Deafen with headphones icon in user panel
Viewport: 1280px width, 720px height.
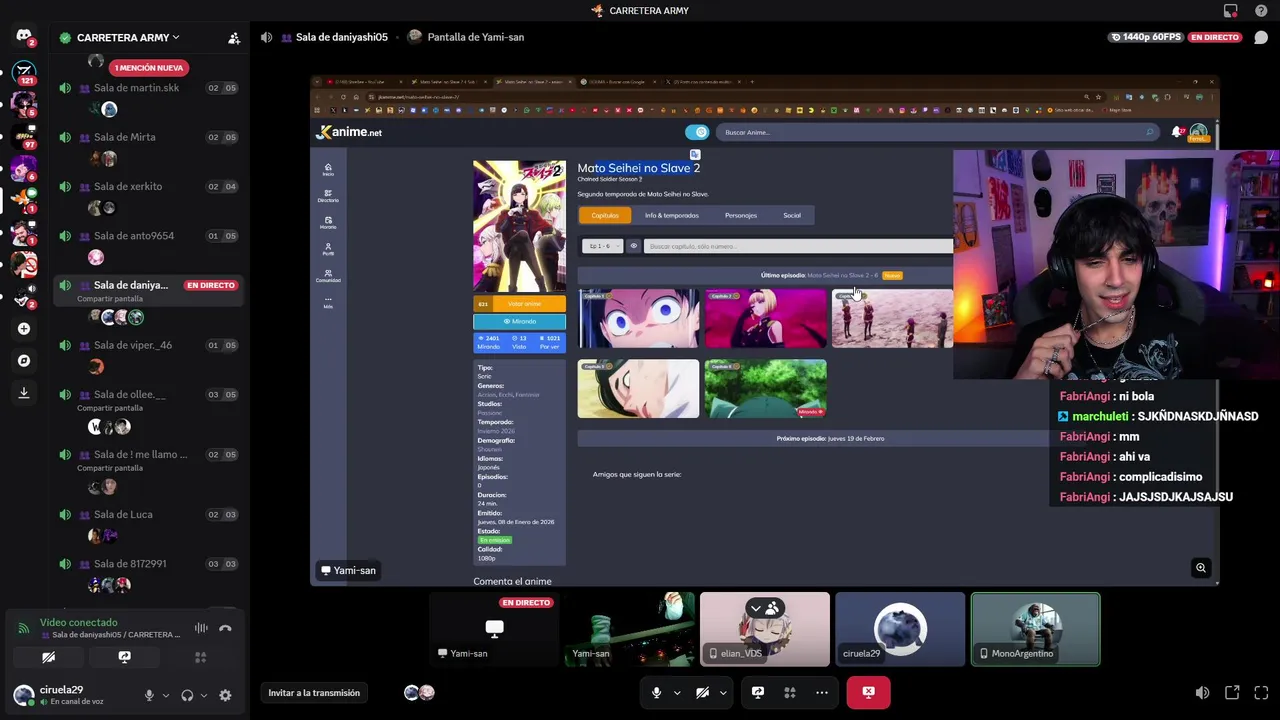(187, 695)
